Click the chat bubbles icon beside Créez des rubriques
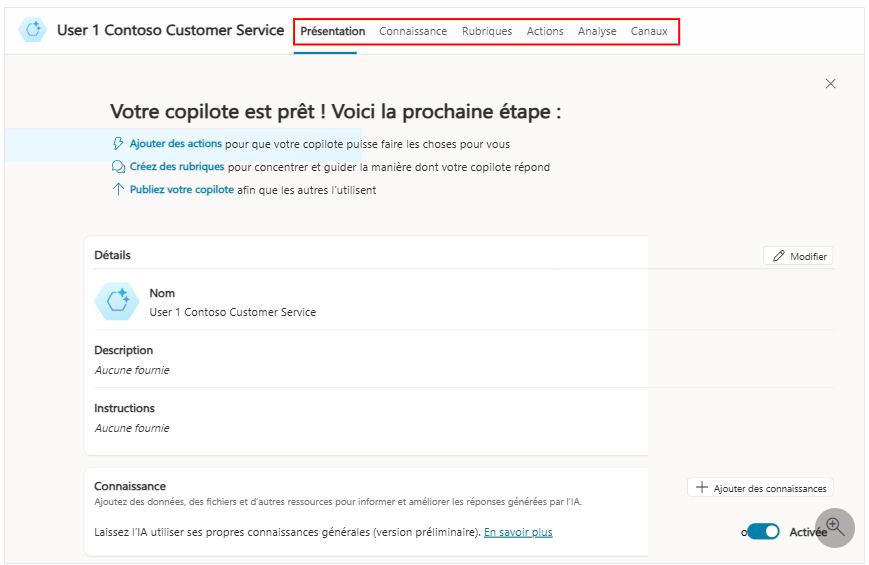Viewport: 869px width, 565px height. click(x=119, y=167)
